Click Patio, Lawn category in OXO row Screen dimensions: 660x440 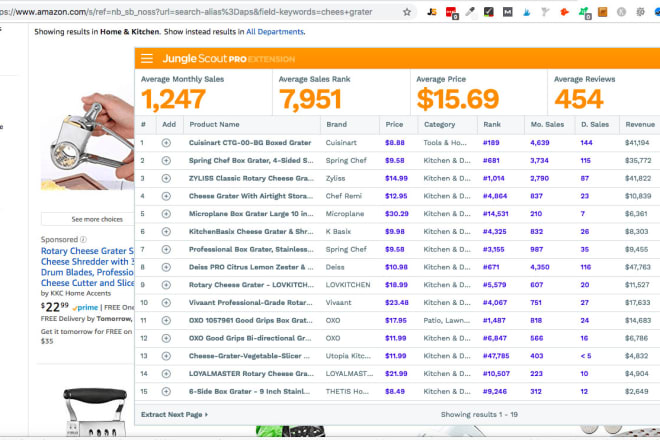tap(447, 320)
